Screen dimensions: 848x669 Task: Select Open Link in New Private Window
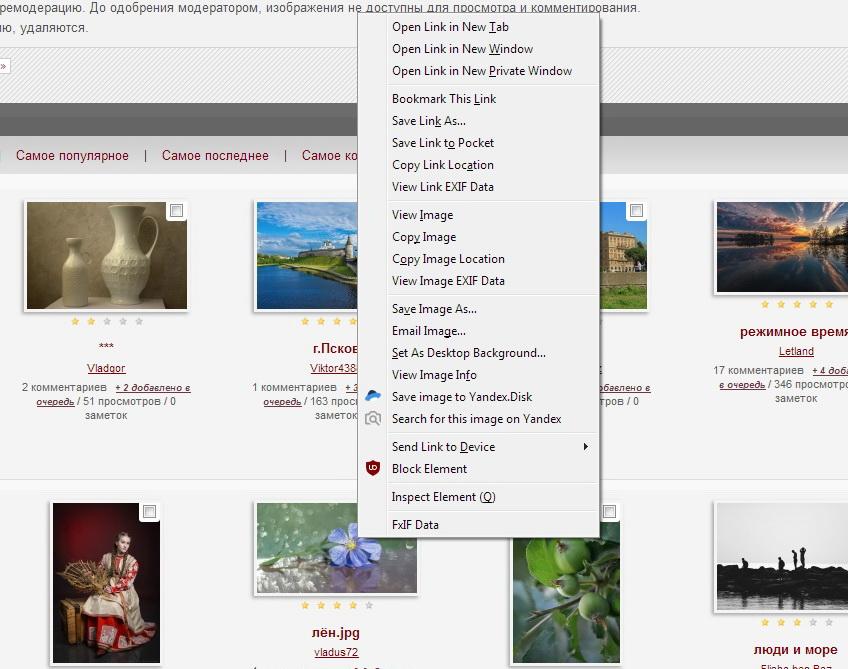tap(479, 71)
